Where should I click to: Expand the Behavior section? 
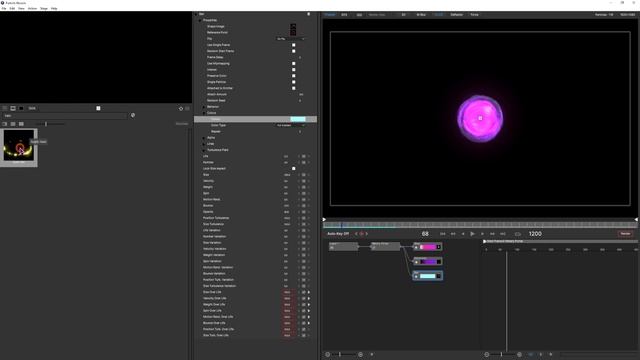tap(204, 107)
